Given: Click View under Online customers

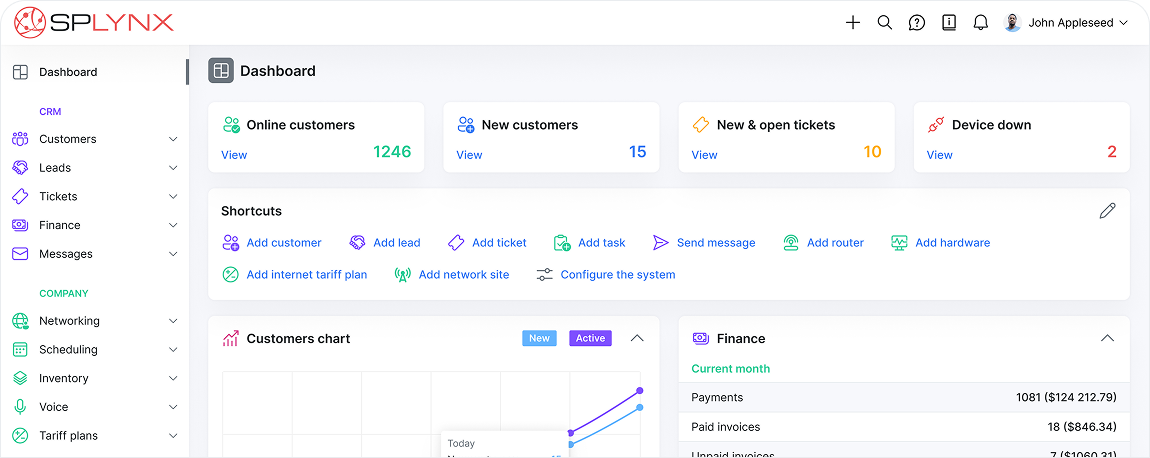Looking at the screenshot, I should (x=234, y=155).
